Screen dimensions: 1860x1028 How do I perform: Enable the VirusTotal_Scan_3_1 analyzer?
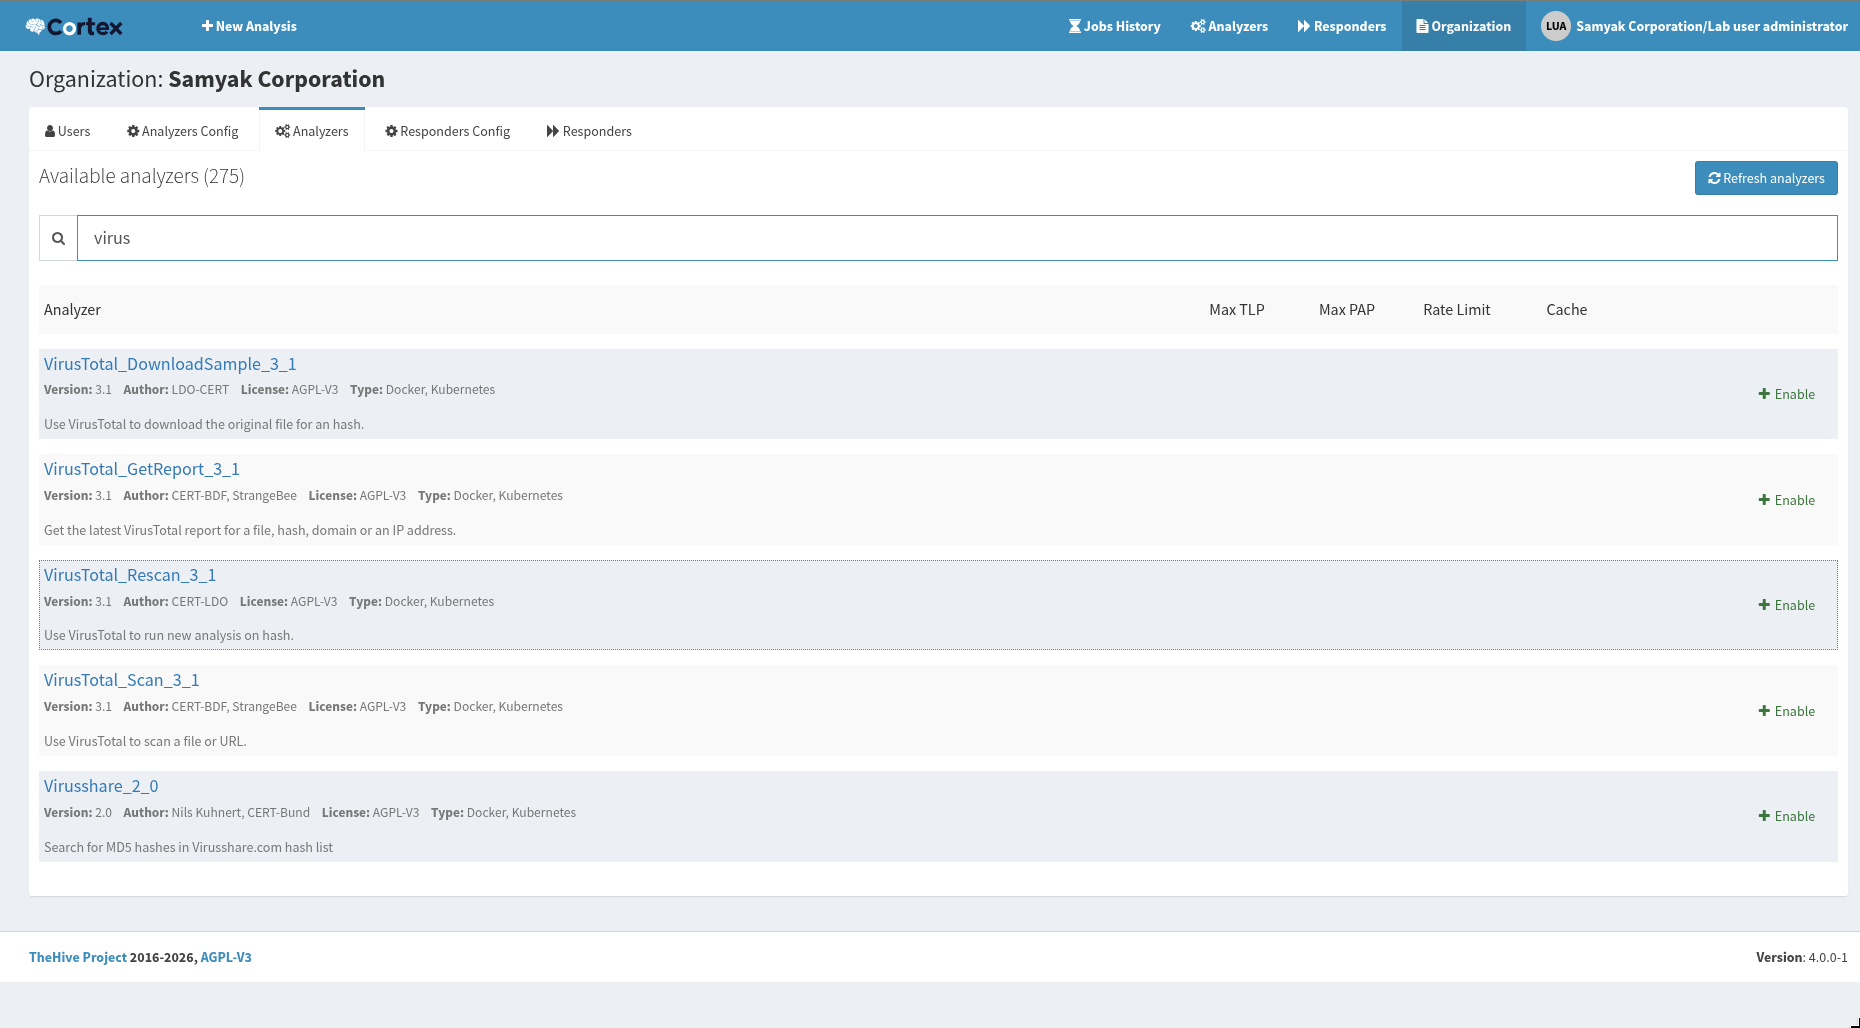[x=1787, y=711]
